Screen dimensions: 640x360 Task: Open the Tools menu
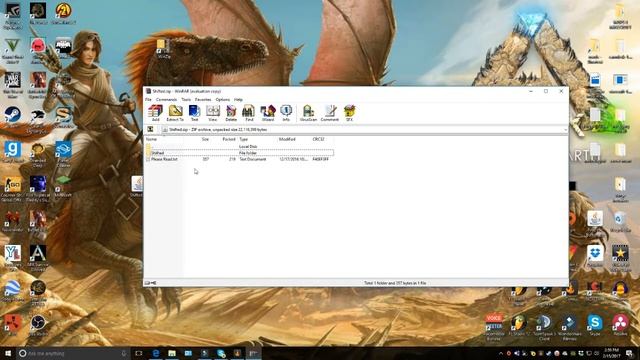(186, 100)
